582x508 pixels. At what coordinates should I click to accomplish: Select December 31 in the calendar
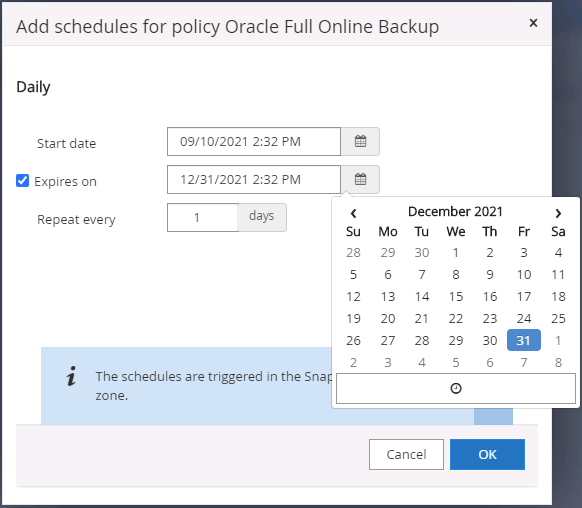pos(523,340)
